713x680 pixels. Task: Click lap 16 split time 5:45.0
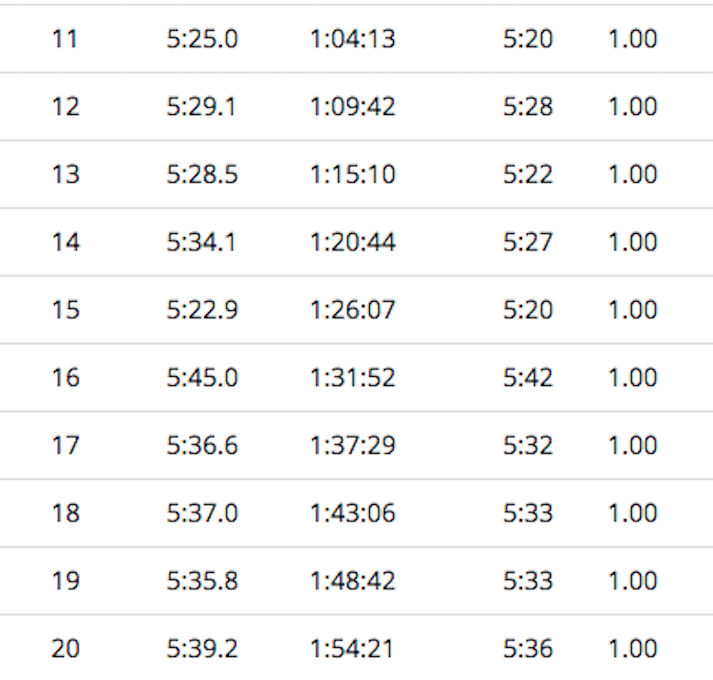coord(201,378)
